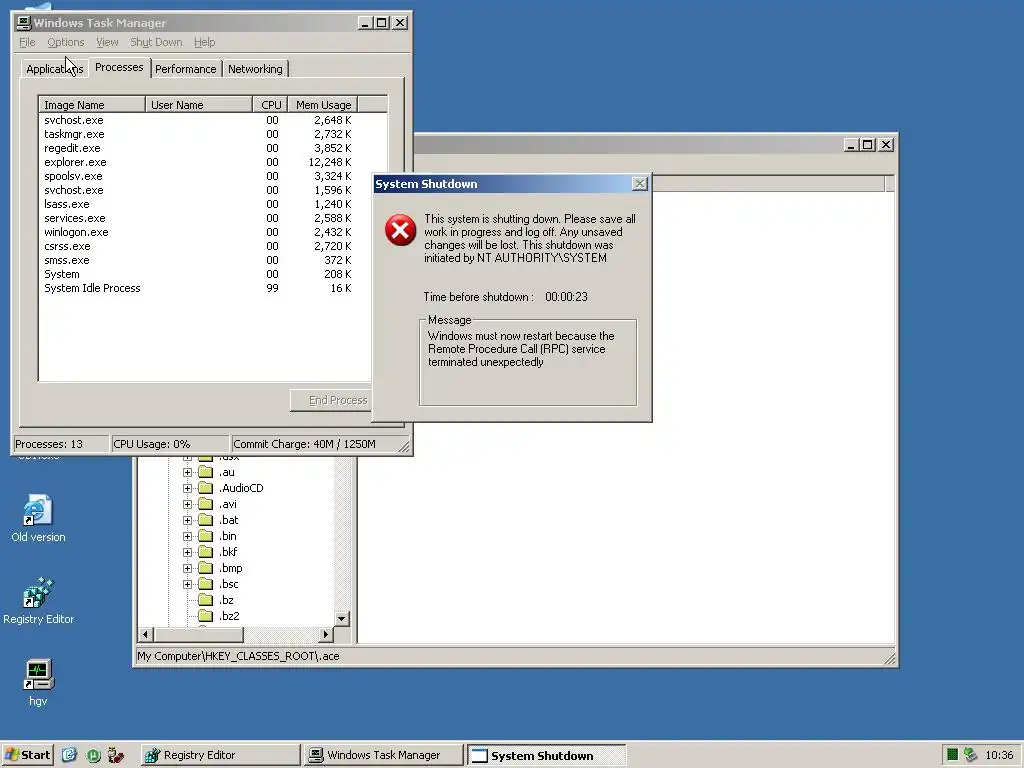1024x768 pixels.
Task: Switch to the Networking tab
Action: tap(255, 69)
